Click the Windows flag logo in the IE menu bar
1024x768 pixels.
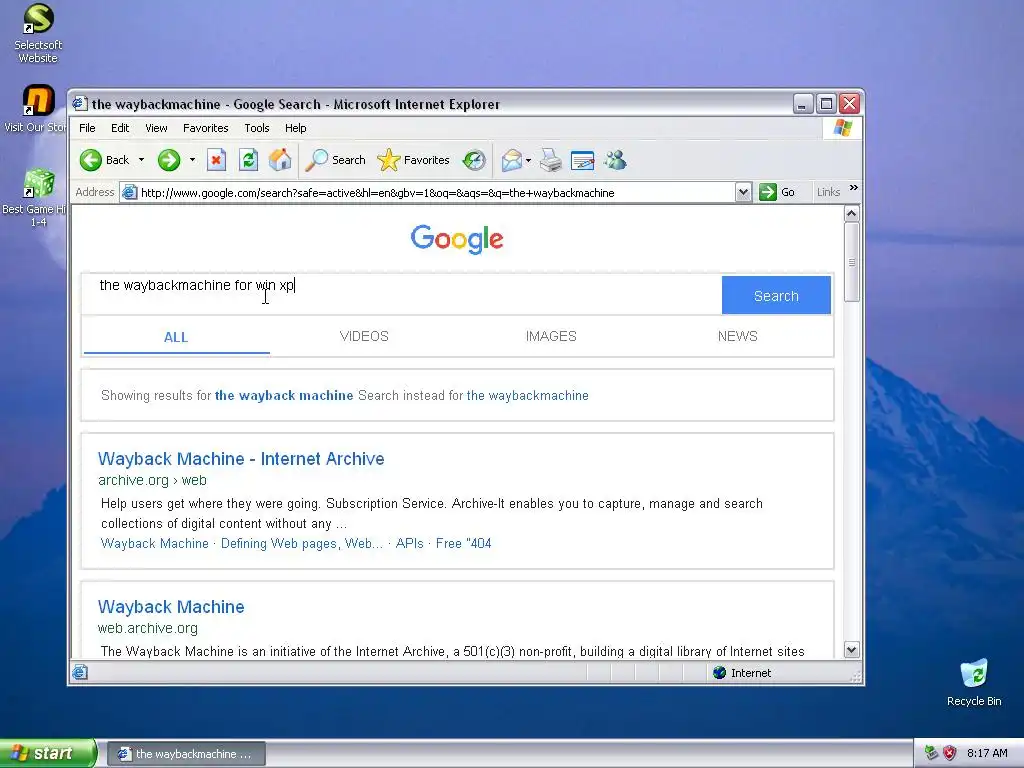coord(842,128)
